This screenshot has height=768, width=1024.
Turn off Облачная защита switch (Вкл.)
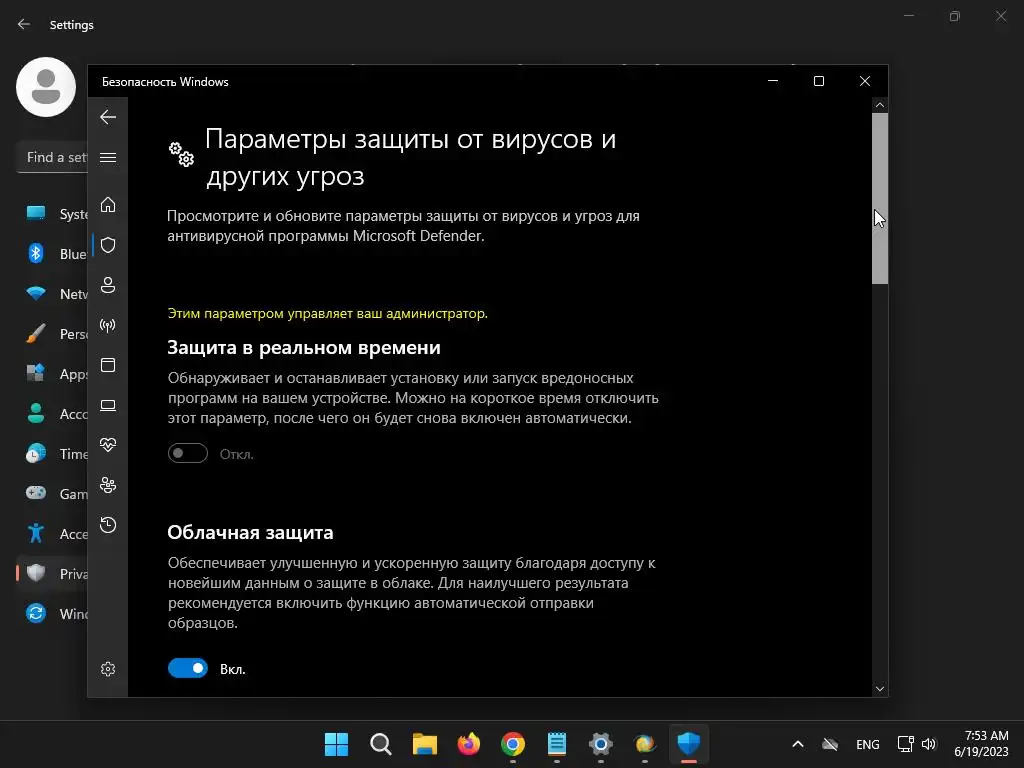(x=187, y=668)
